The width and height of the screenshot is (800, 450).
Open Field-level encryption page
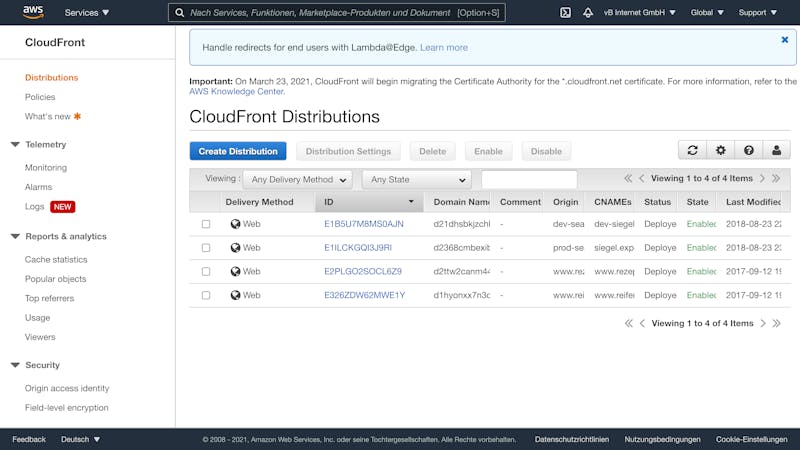point(67,408)
